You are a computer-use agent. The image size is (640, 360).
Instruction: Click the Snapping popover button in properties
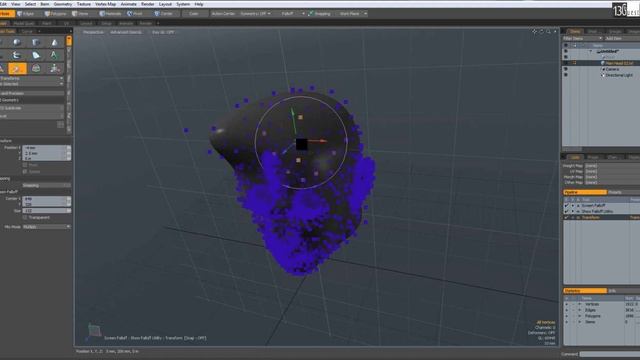47,185
